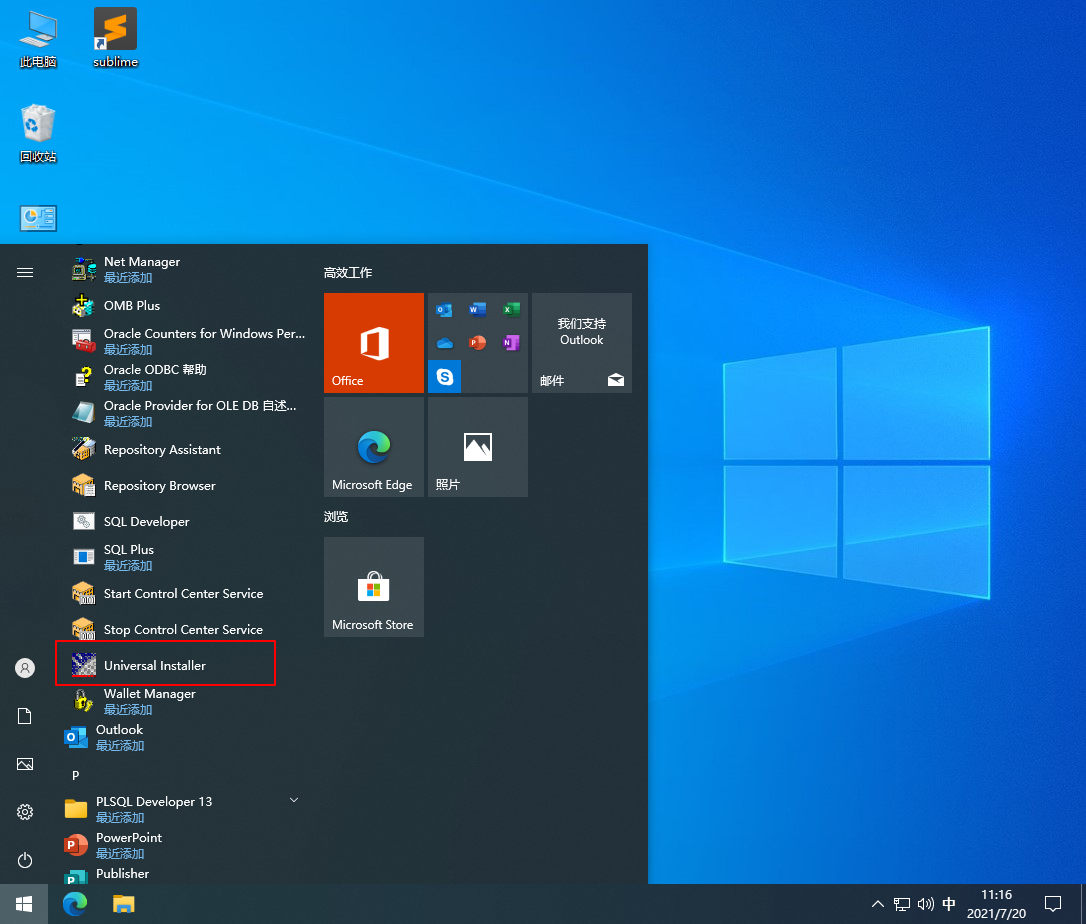
Task: Open Oracle ODBC help entry
Action: tap(183, 377)
